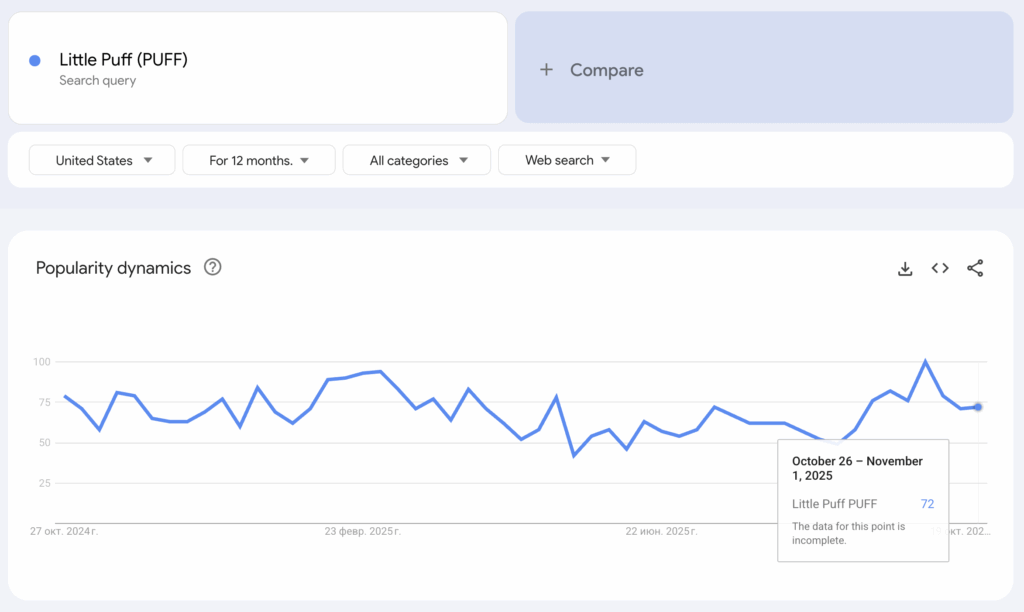
Task: Click the blue dot beside Little Puff
Action: [35, 61]
